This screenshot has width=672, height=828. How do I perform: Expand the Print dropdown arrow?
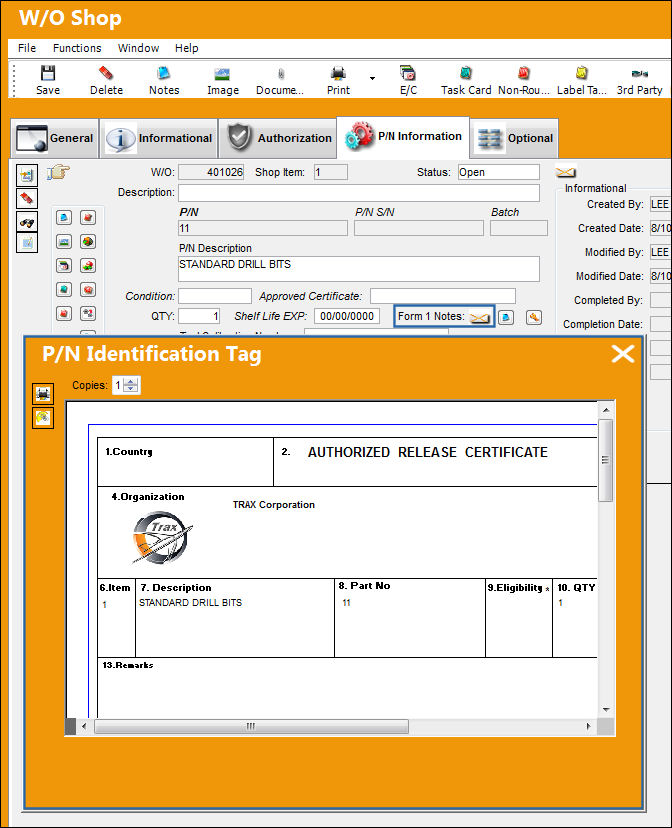372,78
